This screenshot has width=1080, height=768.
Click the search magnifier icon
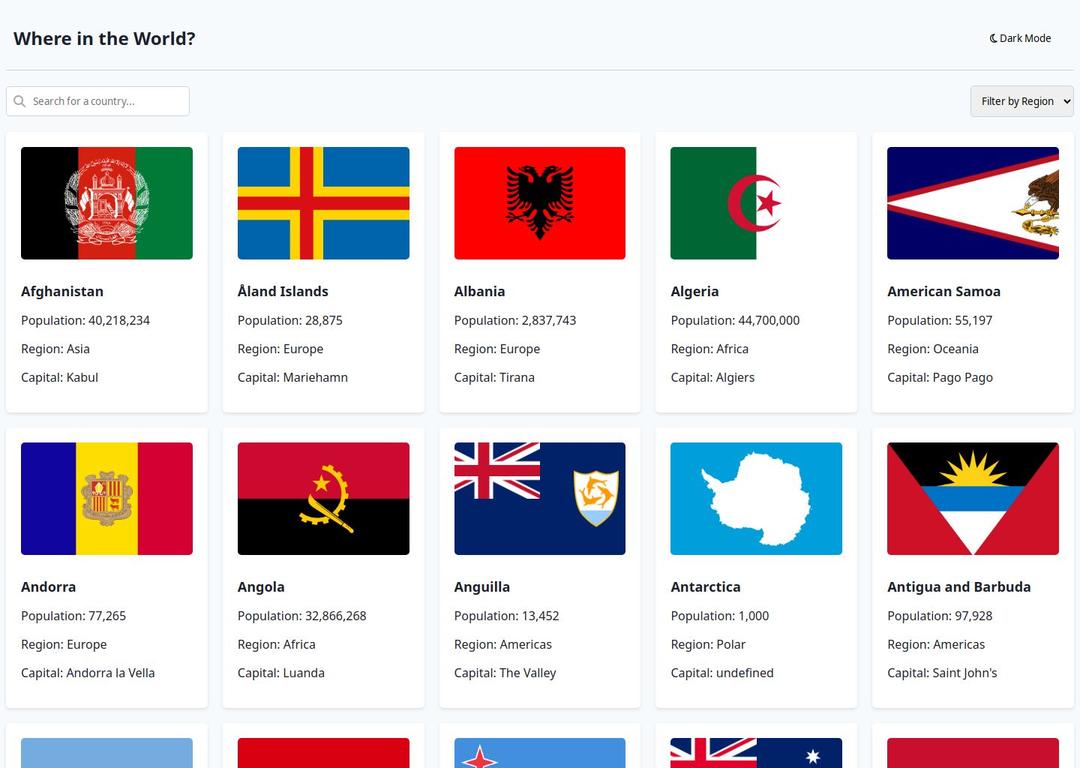(20, 101)
